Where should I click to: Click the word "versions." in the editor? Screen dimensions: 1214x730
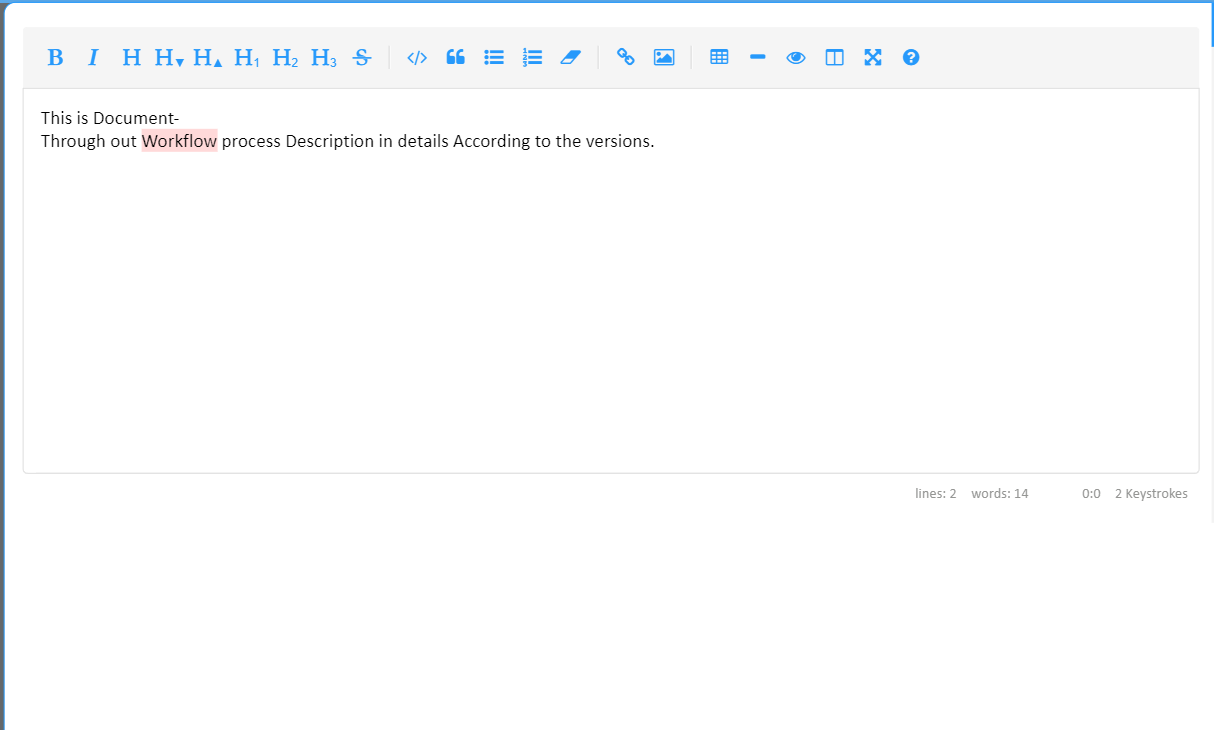pos(620,141)
